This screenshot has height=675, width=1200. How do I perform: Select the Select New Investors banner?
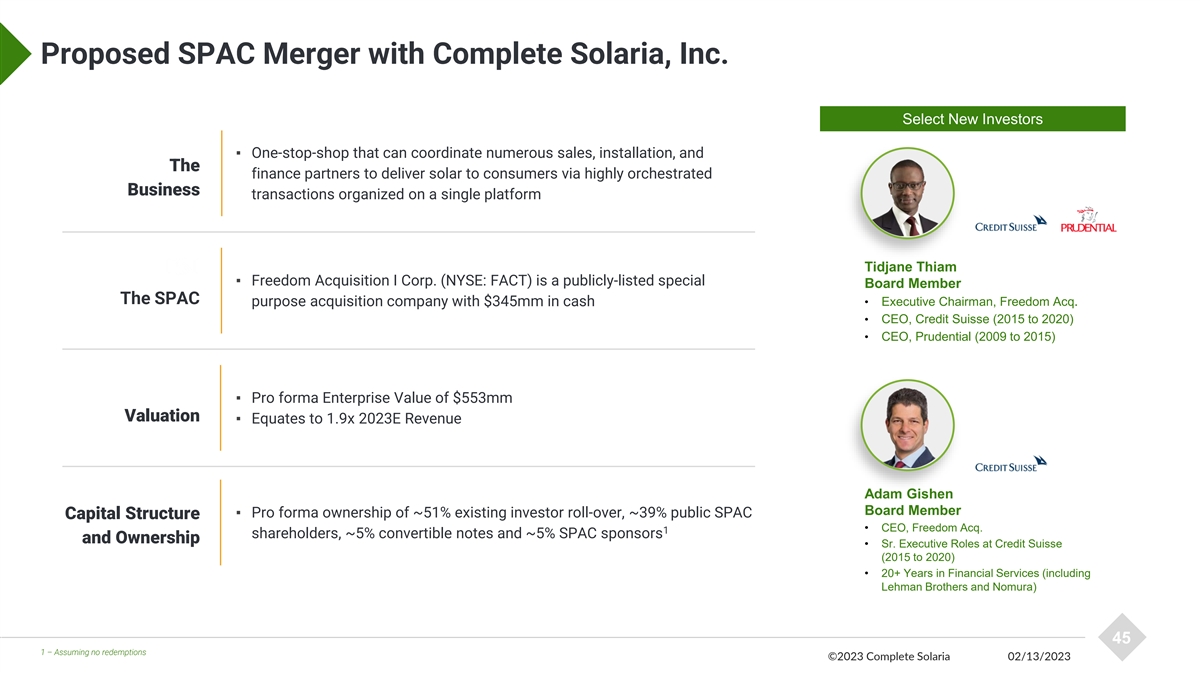[972, 119]
